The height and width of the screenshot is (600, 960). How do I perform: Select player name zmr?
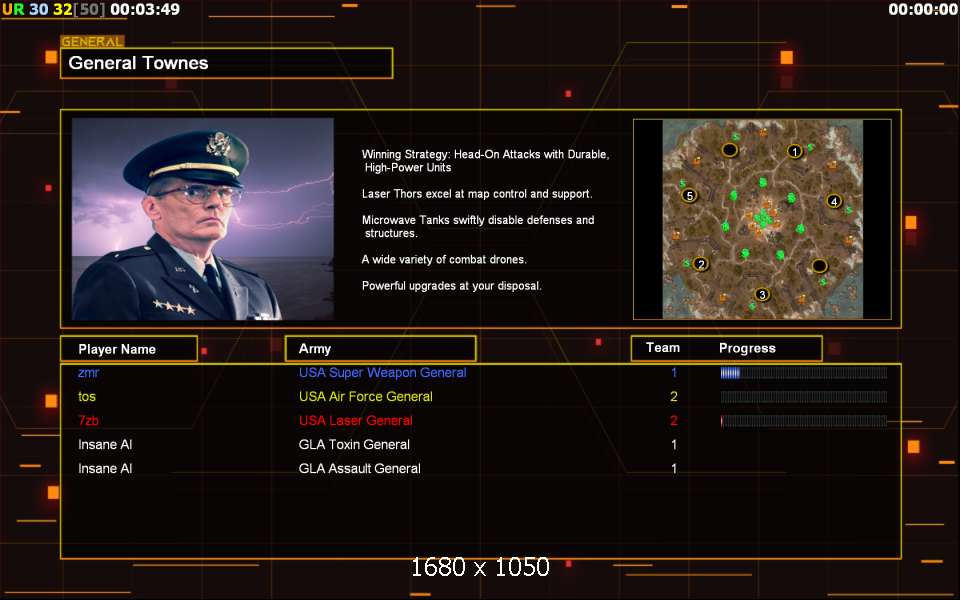click(88, 373)
